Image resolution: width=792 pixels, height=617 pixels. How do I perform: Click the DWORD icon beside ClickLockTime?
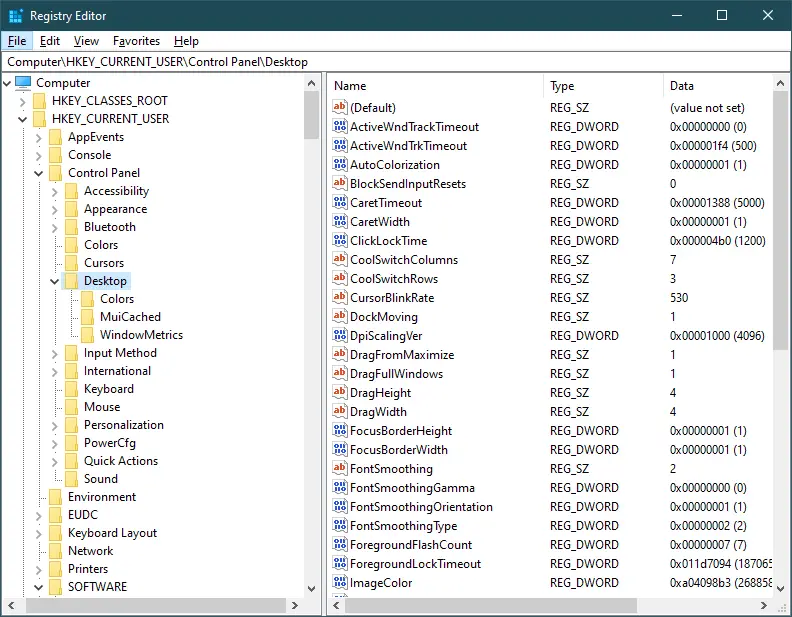click(340, 240)
